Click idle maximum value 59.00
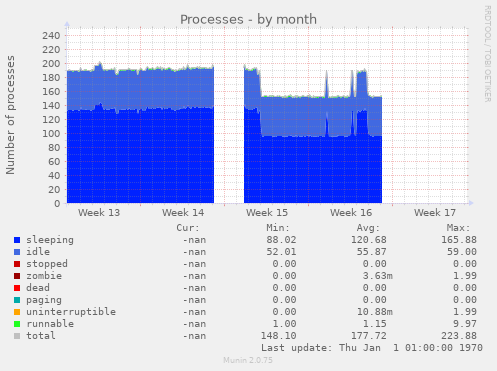Image resolution: width=497 pixels, height=371 pixels. click(462, 252)
